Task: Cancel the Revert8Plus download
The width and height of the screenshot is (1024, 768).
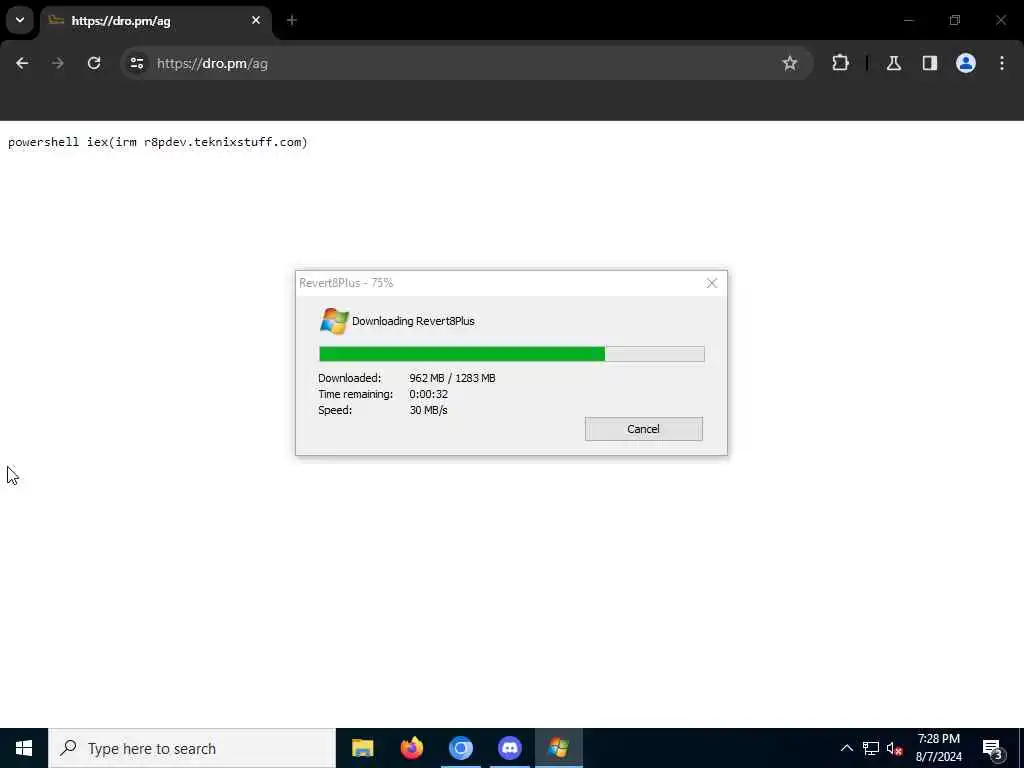Action: (643, 429)
